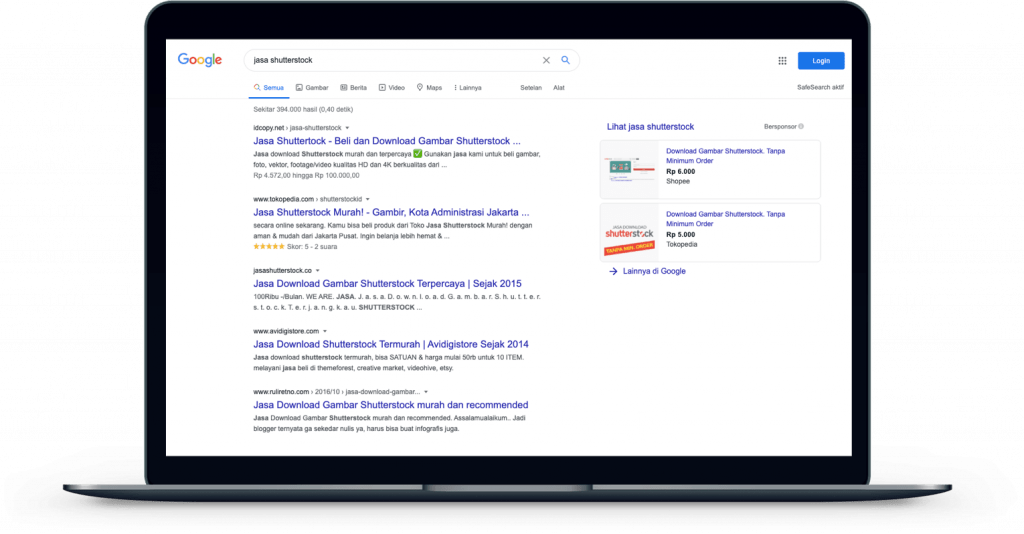The image size is (1024, 534).
Task: Expand the dropdown arrow next to idcopy.net
Action: pos(347,128)
